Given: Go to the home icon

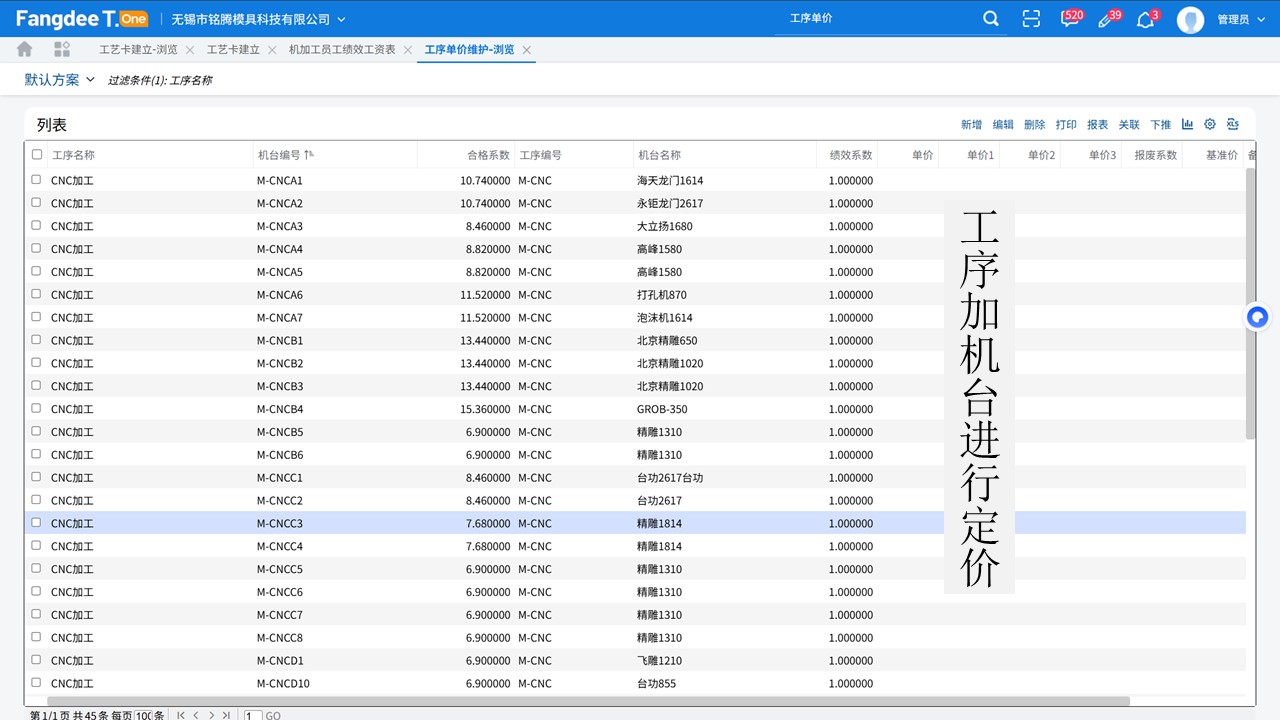Looking at the screenshot, I should pyautogui.click(x=25, y=49).
